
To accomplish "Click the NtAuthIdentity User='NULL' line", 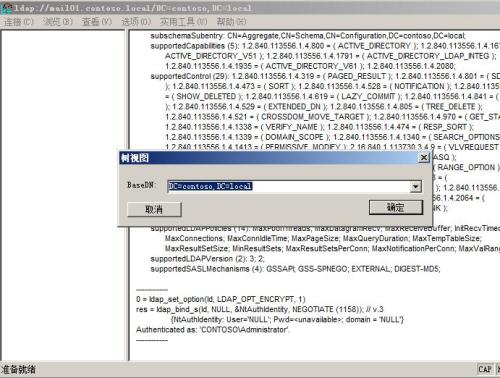I will [x=287, y=320].
